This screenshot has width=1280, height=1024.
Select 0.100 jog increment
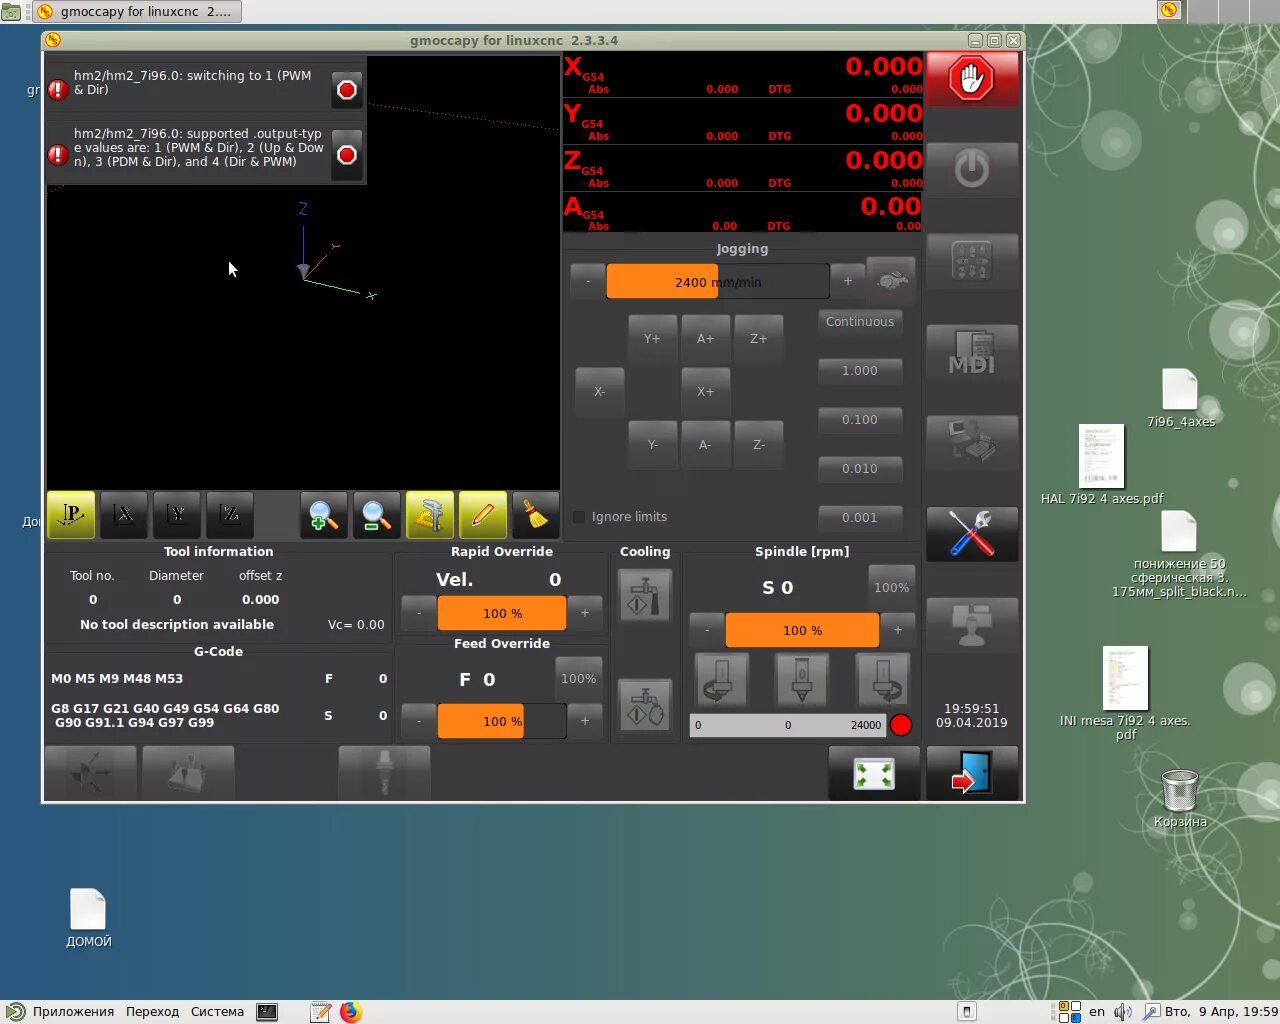click(860, 420)
